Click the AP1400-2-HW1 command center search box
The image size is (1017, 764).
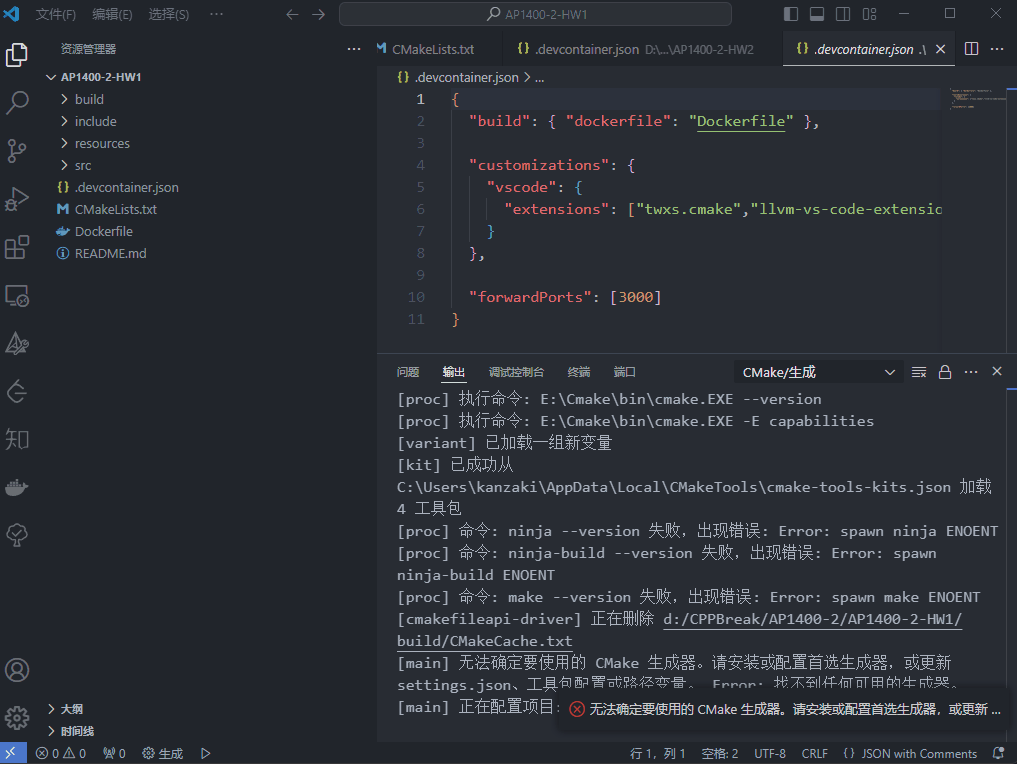click(x=536, y=14)
